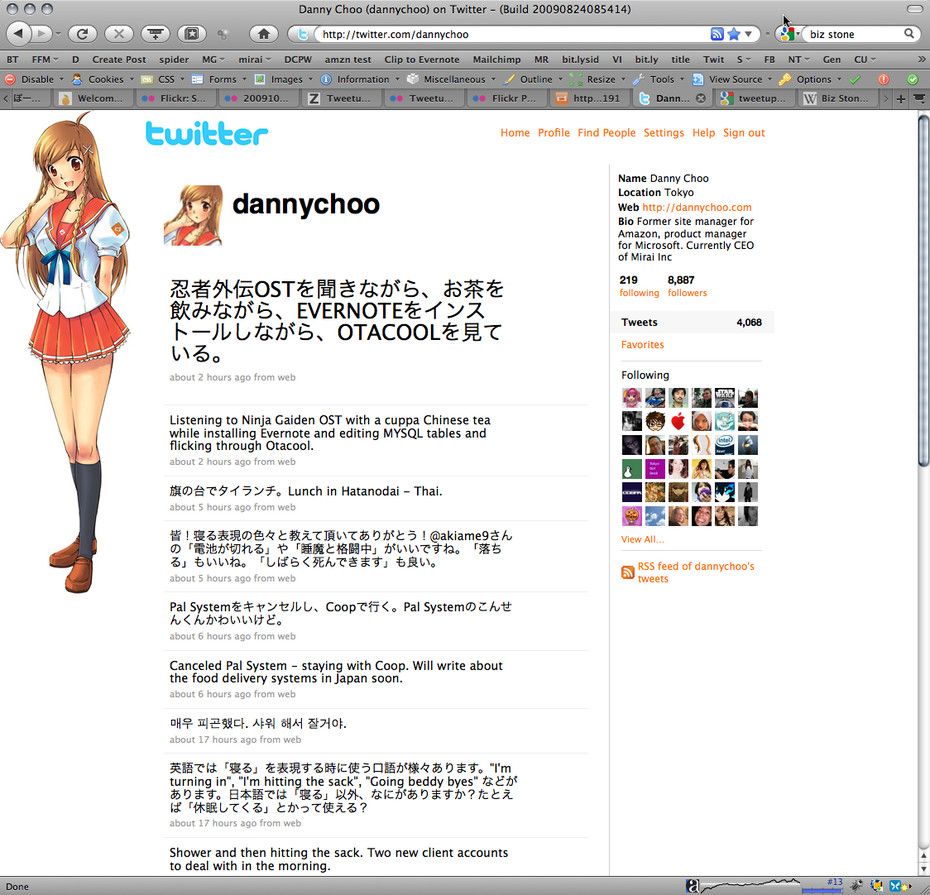Click the Twitter site icon in the address bar

click(x=302, y=34)
